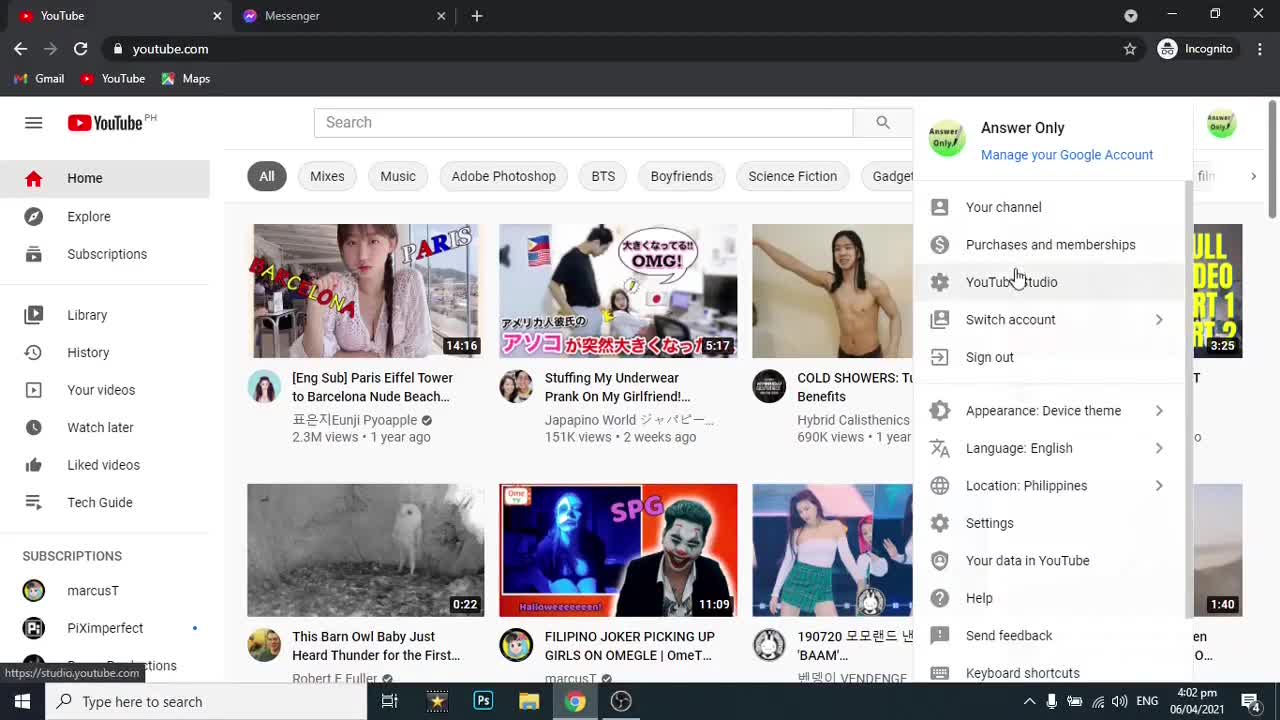1280x720 pixels.
Task: Select Send feedback in the menu
Action: point(1049,635)
